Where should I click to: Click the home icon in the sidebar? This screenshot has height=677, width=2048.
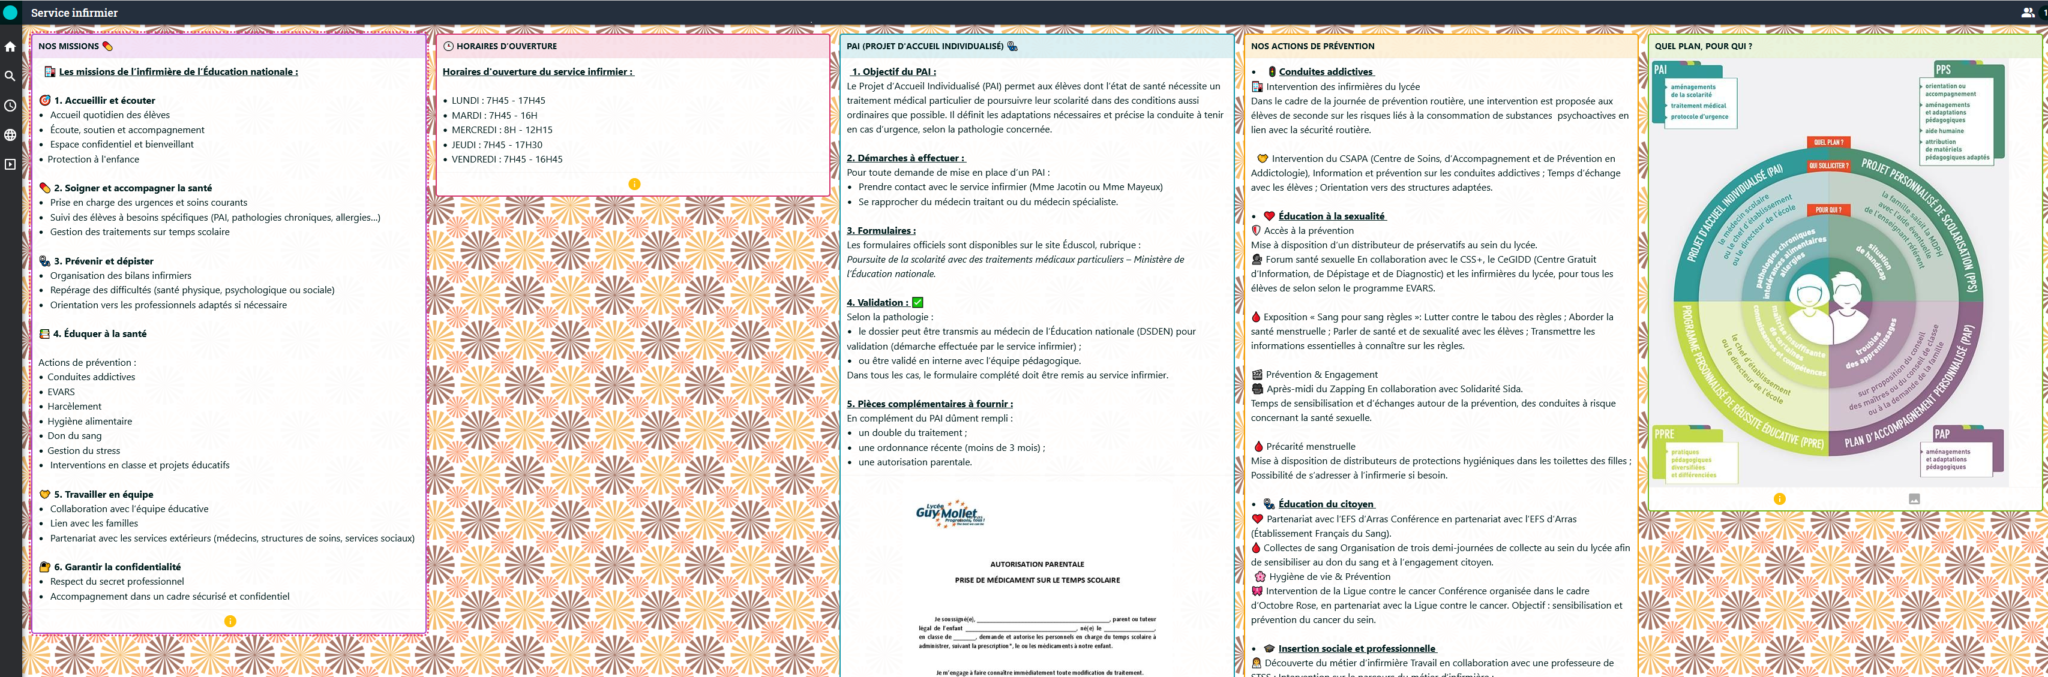10,47
